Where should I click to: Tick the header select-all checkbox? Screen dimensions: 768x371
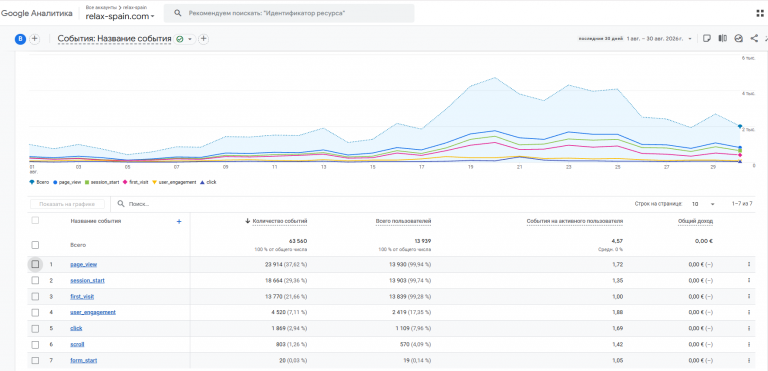[35, 221]
